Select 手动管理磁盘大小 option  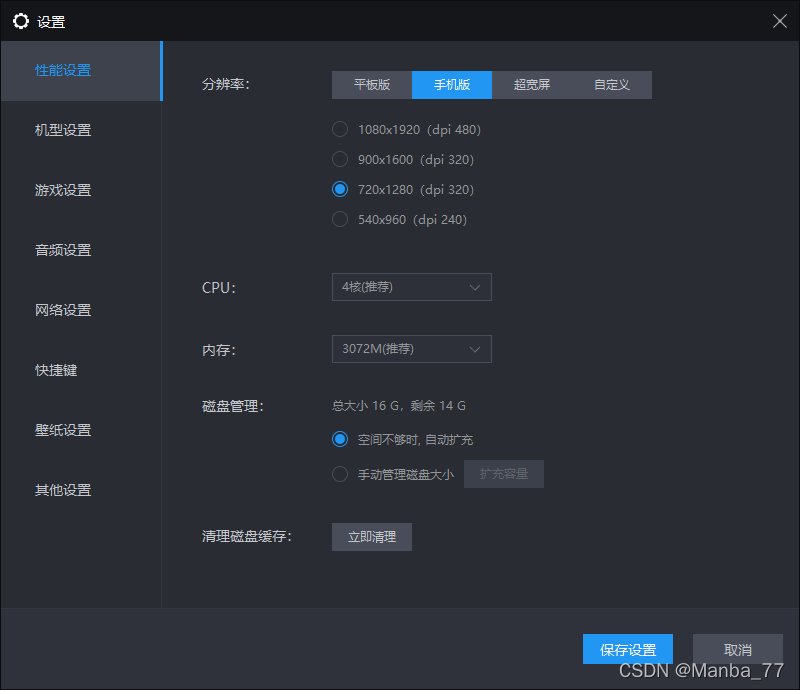coord(393,475)
